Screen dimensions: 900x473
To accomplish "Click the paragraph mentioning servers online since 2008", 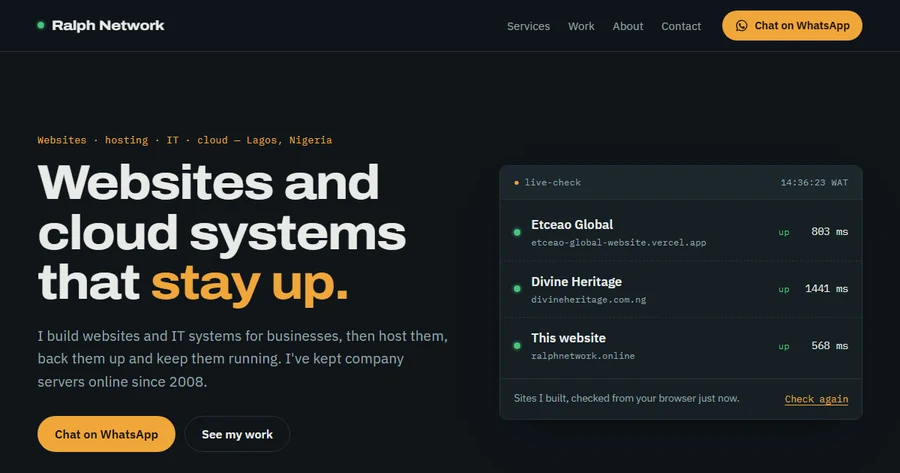I will pos(243,359).
